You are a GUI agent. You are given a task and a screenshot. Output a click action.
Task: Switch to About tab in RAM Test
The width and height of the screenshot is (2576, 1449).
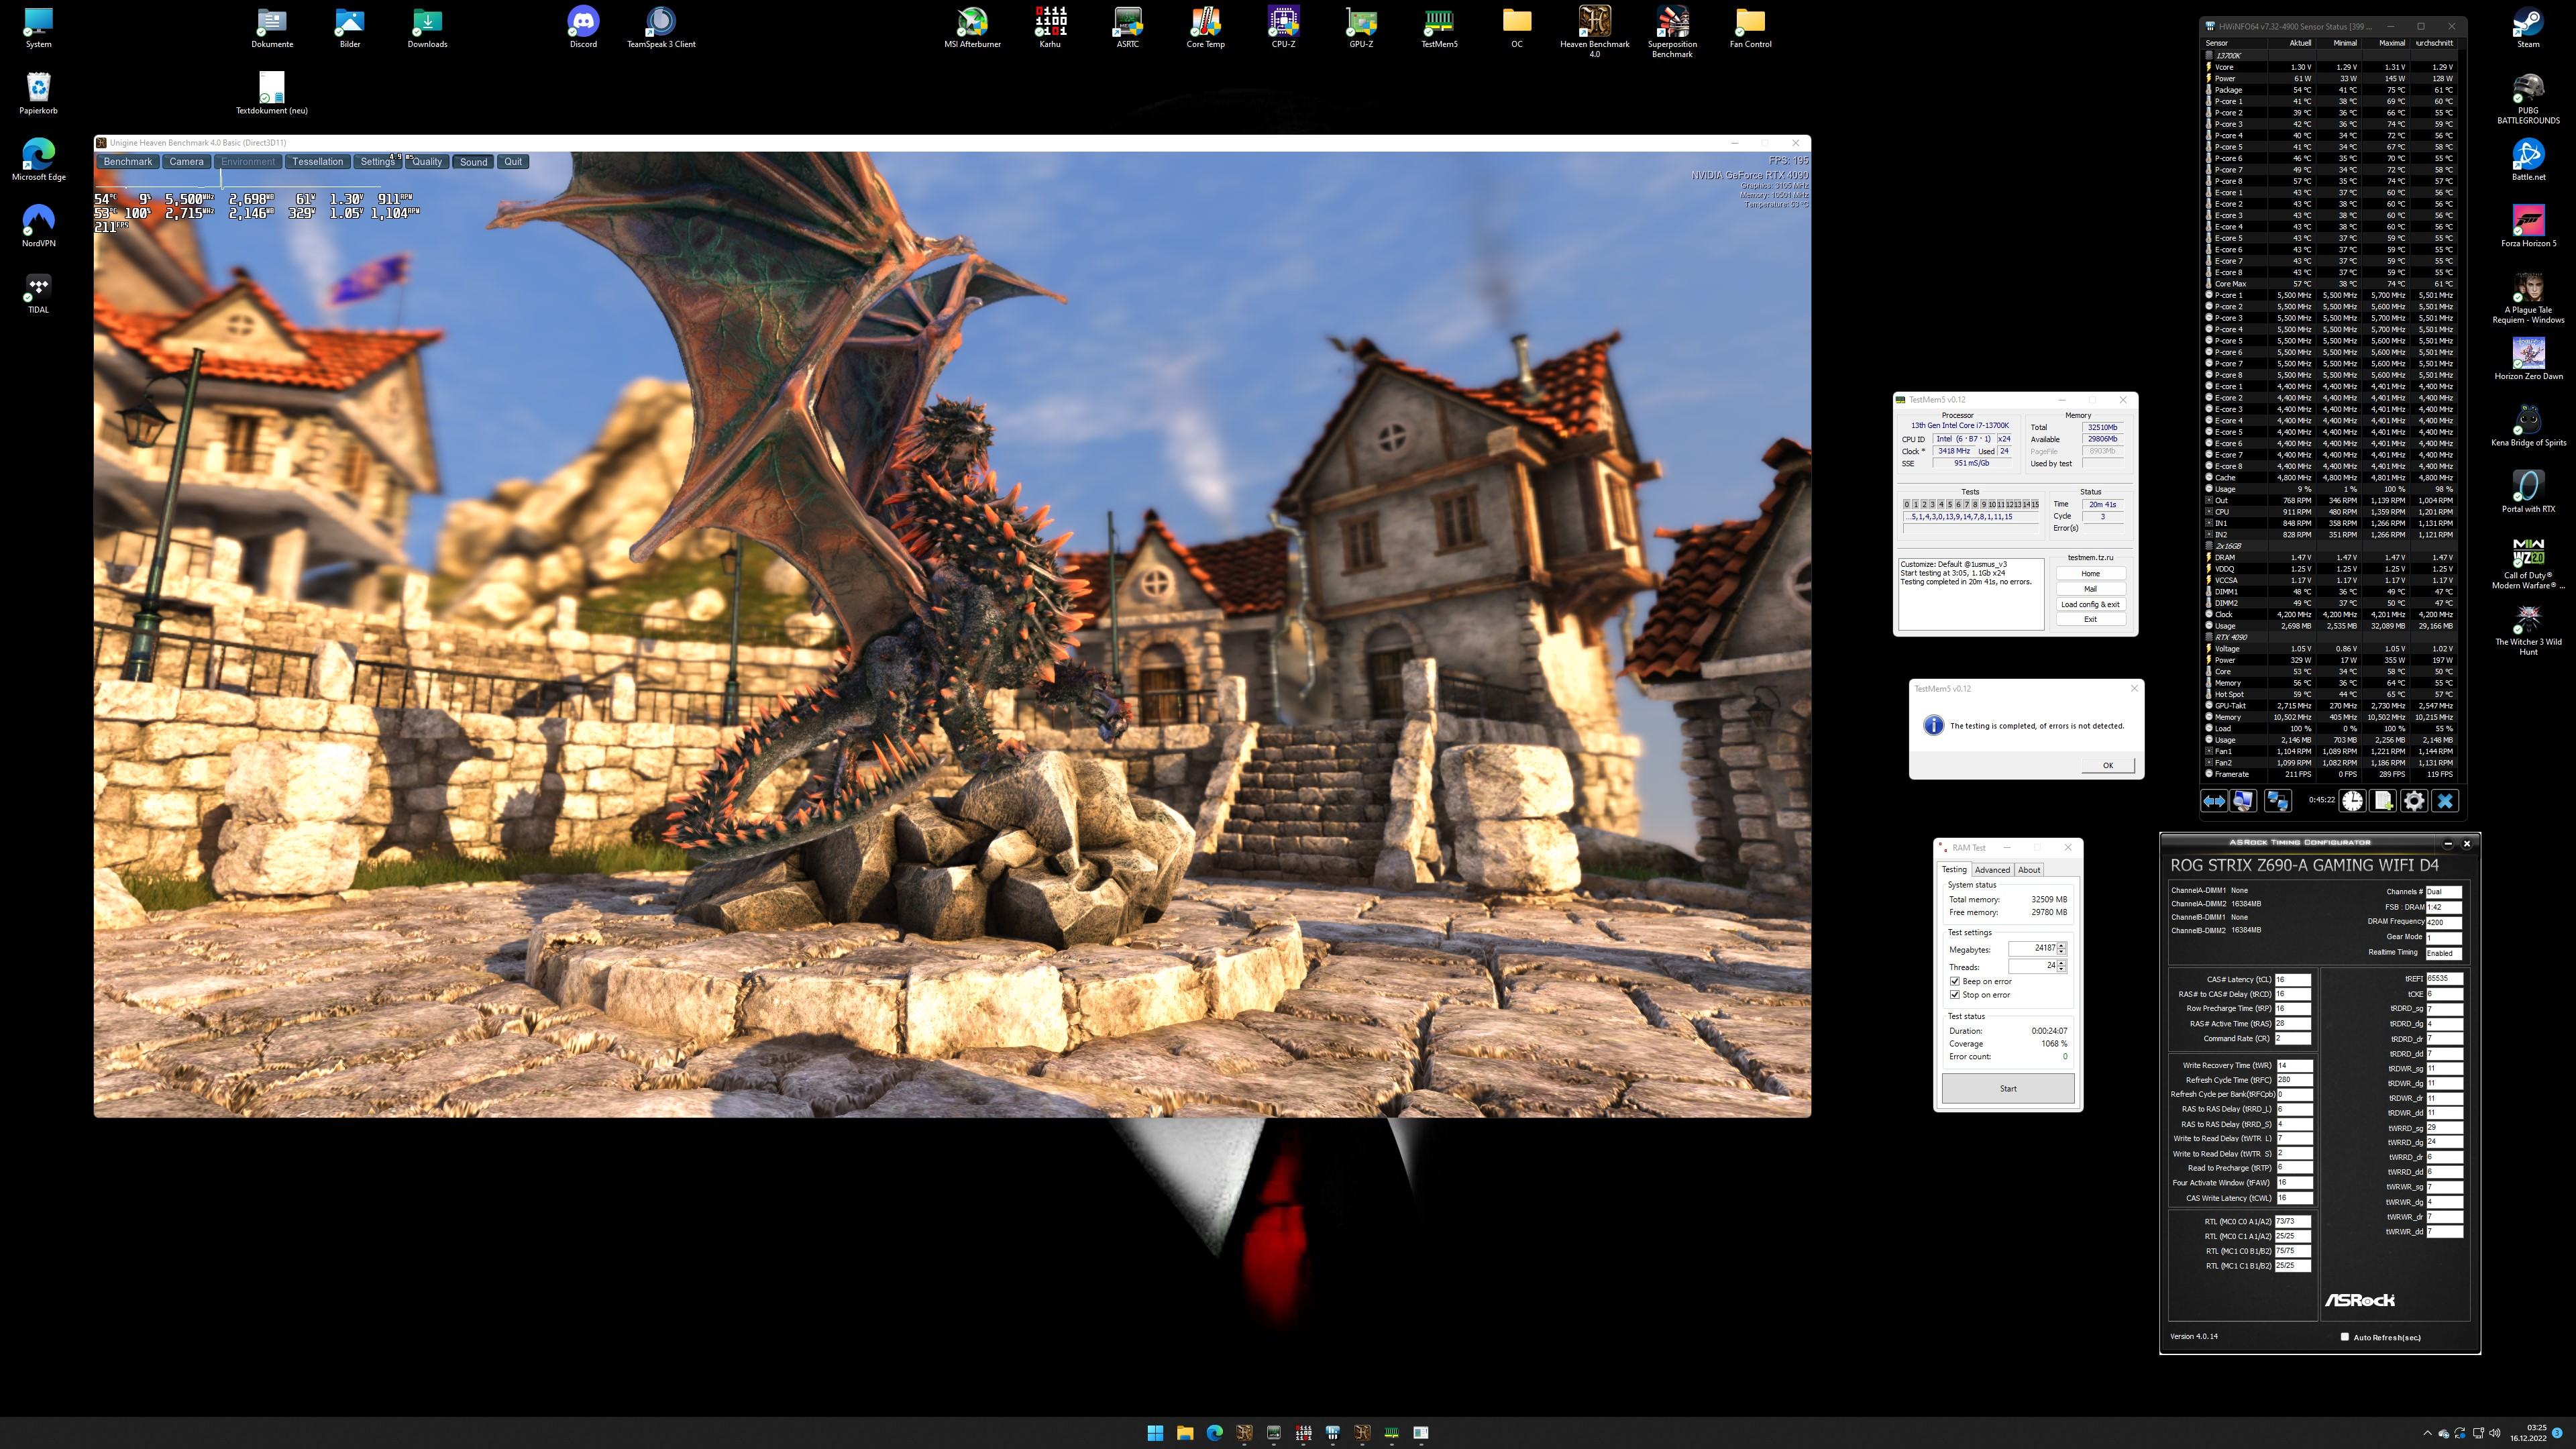(x=2029, y=870)
